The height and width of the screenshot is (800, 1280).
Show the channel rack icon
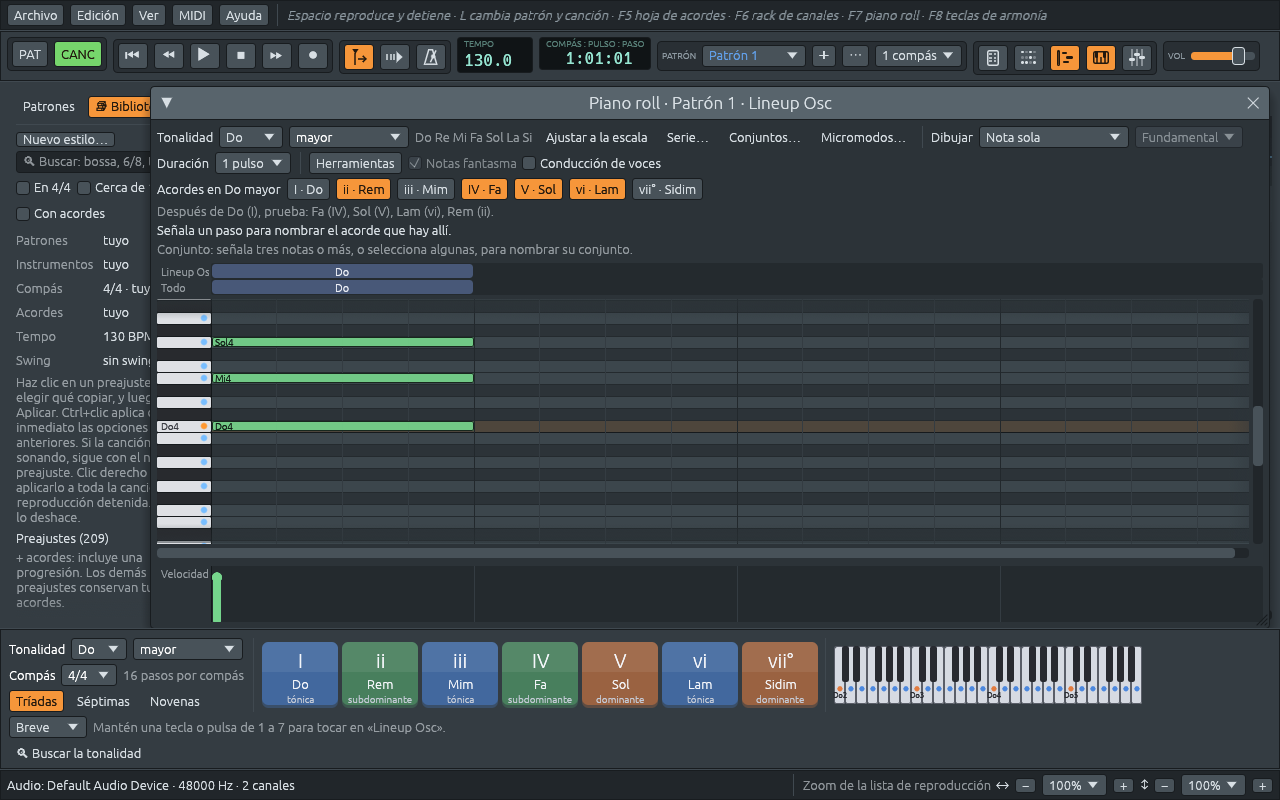tap(1028, 58)
